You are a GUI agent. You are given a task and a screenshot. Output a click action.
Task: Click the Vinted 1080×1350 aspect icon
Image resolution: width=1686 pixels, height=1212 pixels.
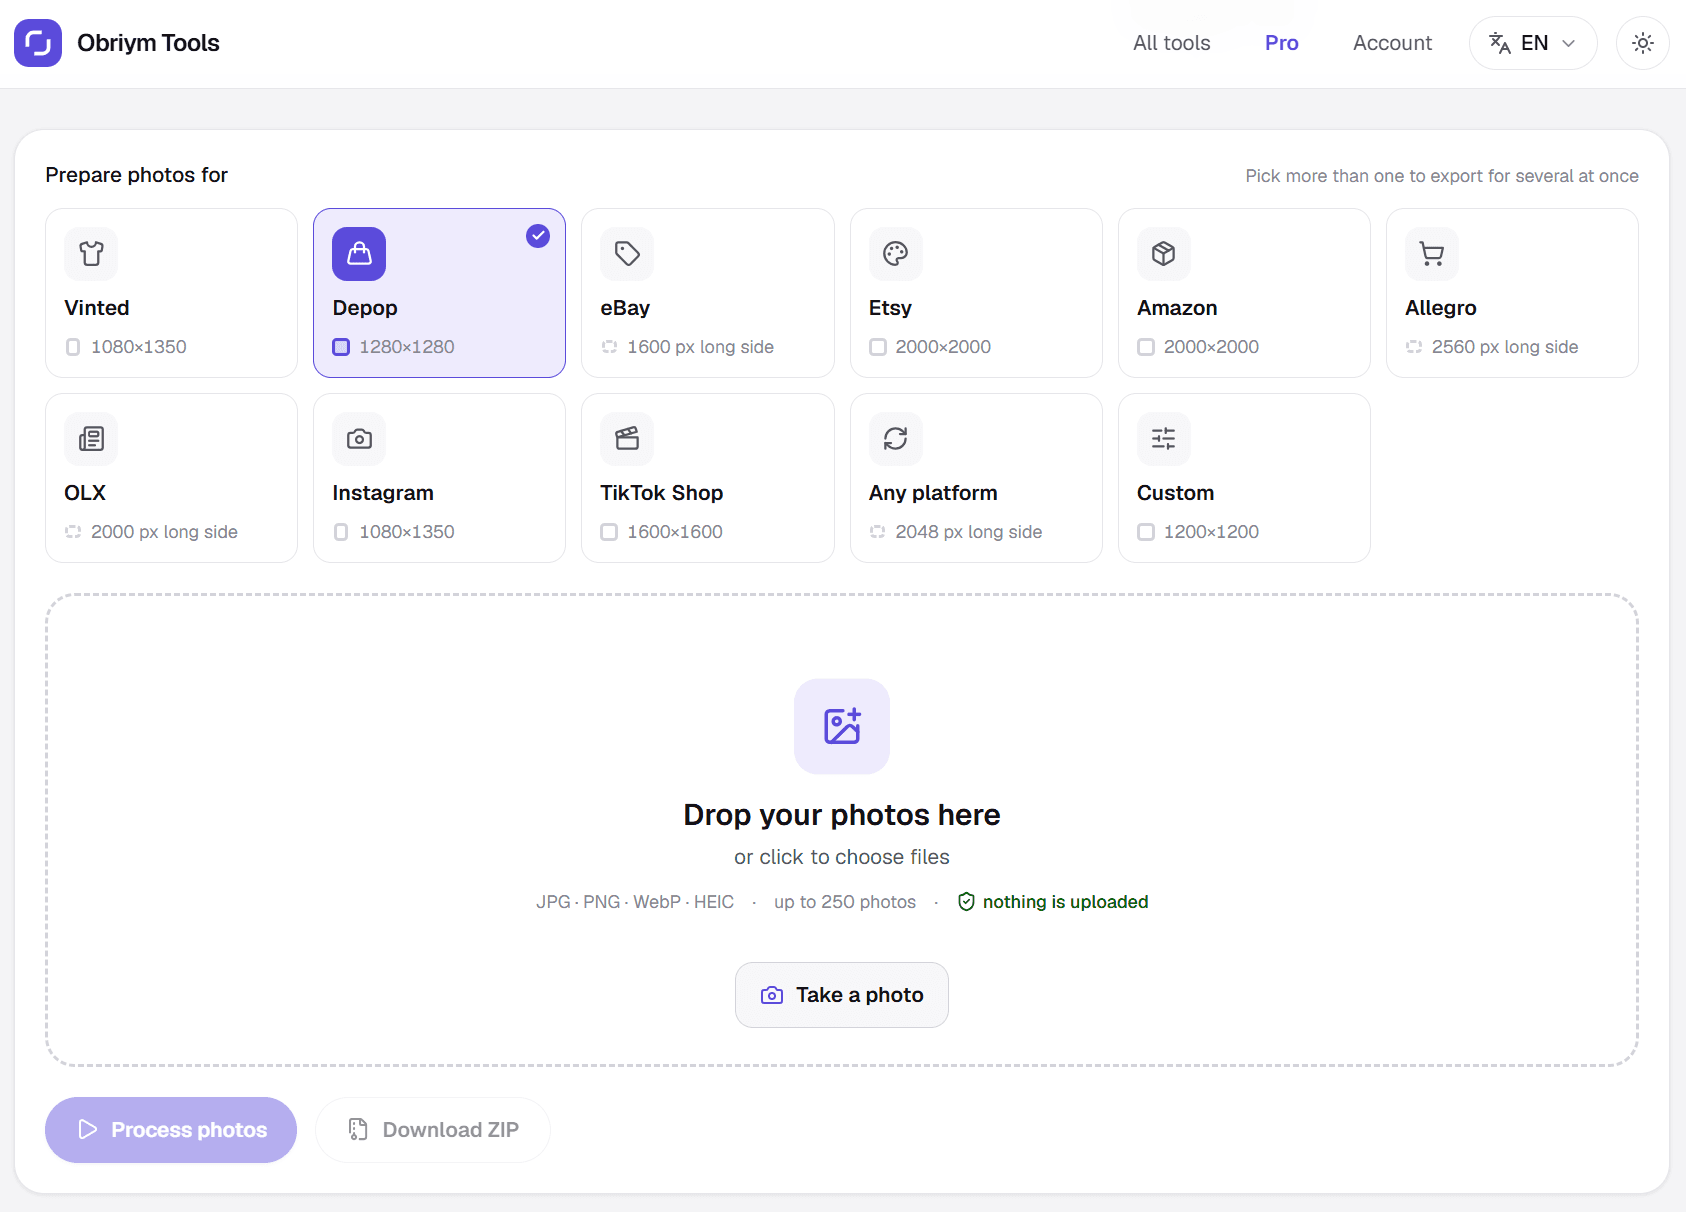73,347
